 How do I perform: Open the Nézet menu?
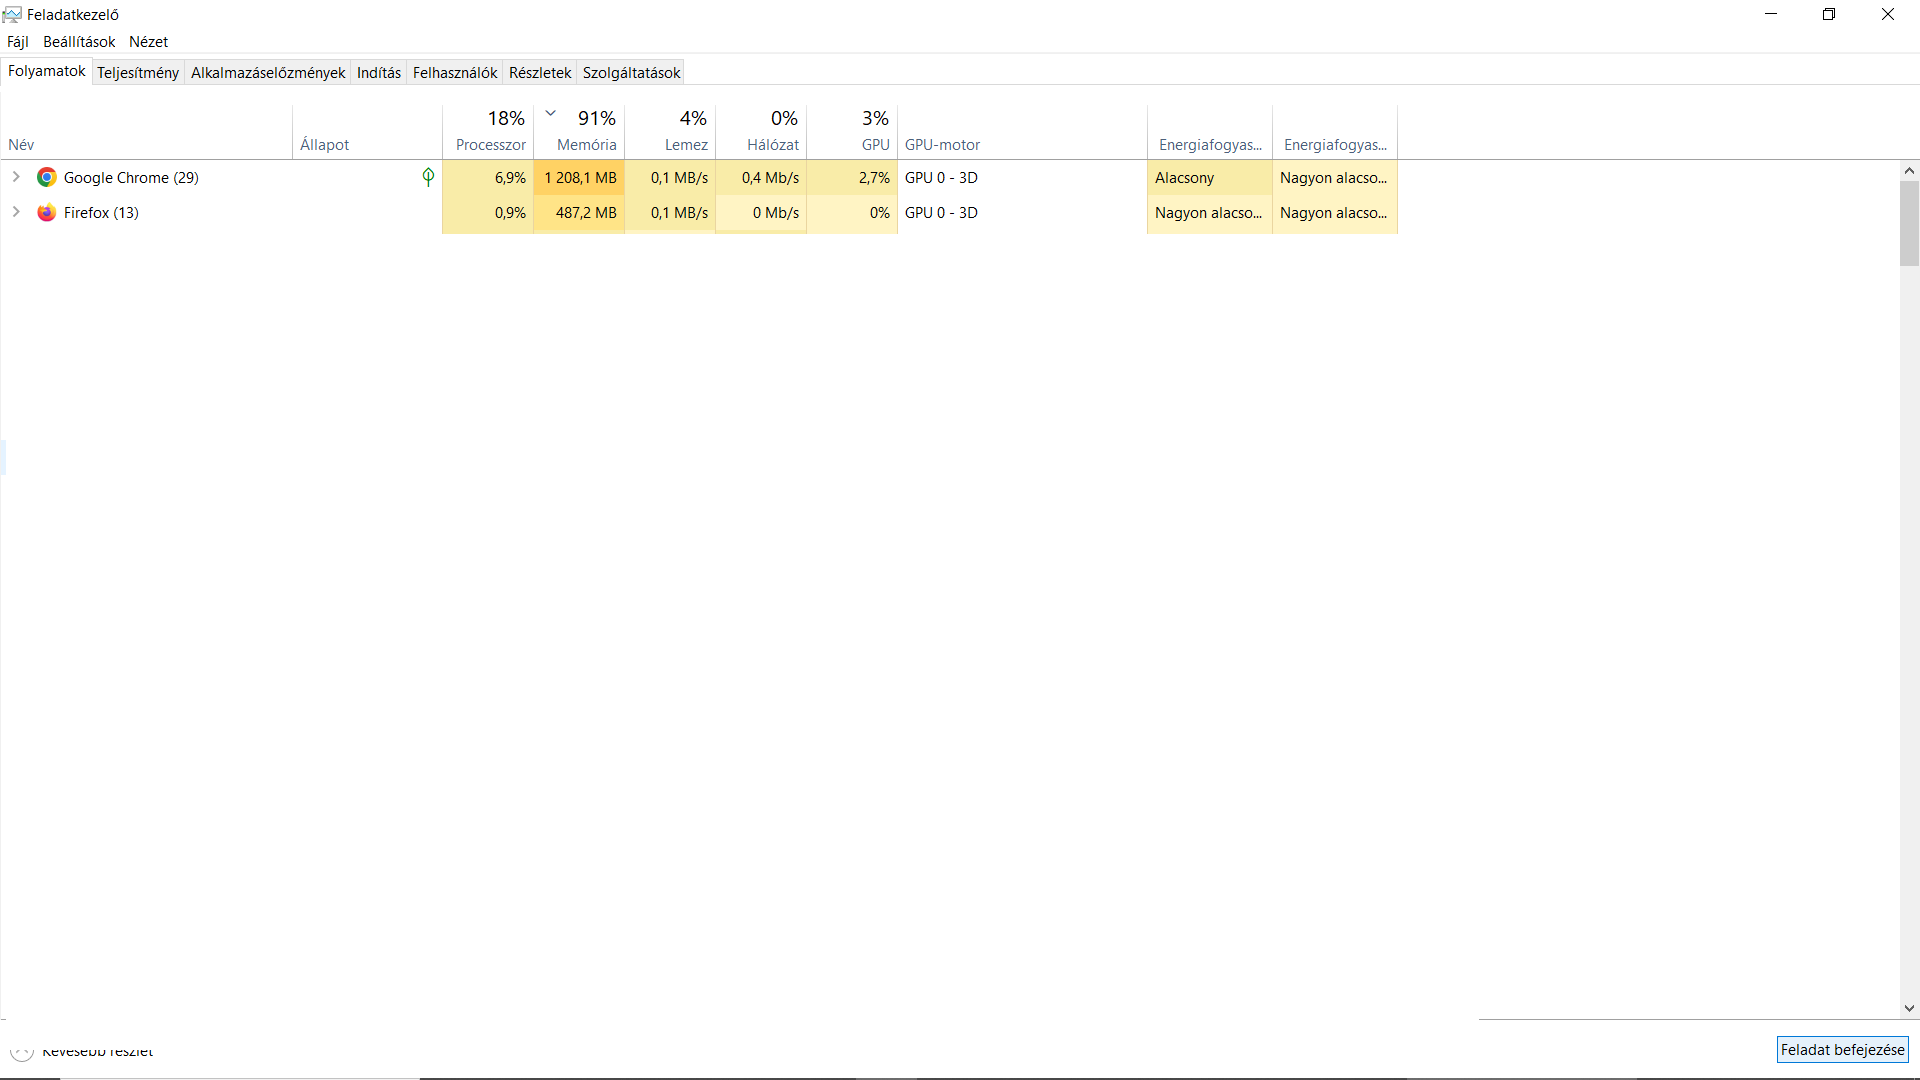click(148, 42)
